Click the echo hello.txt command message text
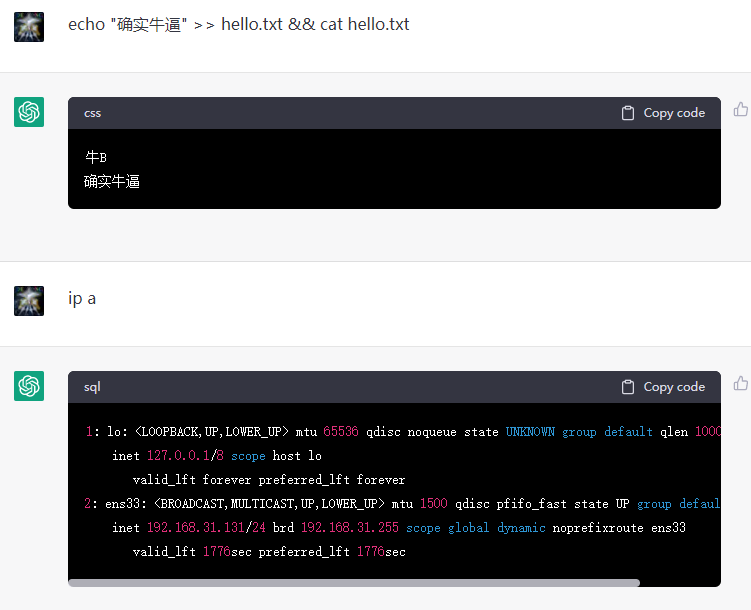Image resolution: width=751 pixels, height=610 pixels. click(238, 25)
